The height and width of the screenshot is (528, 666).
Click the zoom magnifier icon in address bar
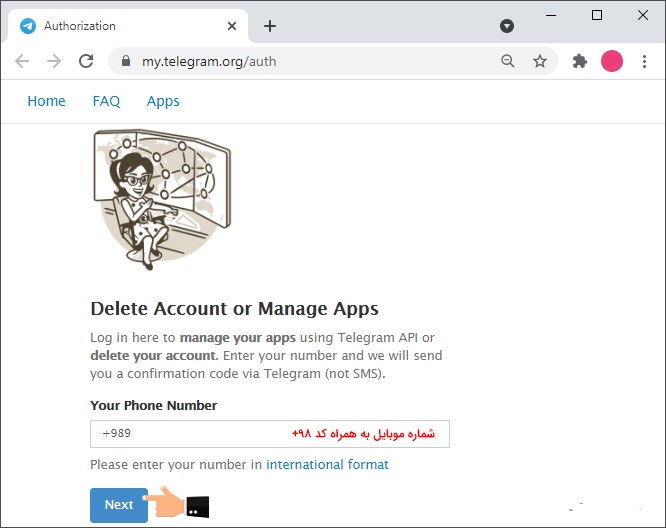508,61
